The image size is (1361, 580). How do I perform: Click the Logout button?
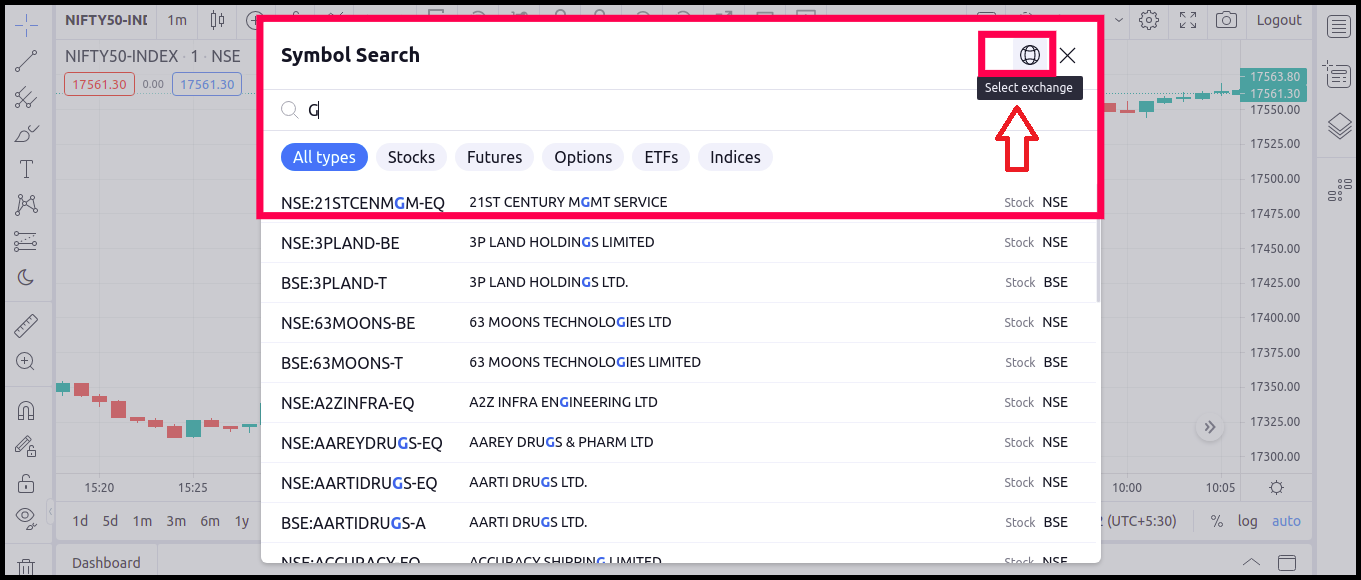pyautogui.click(x=1279, y=20)
